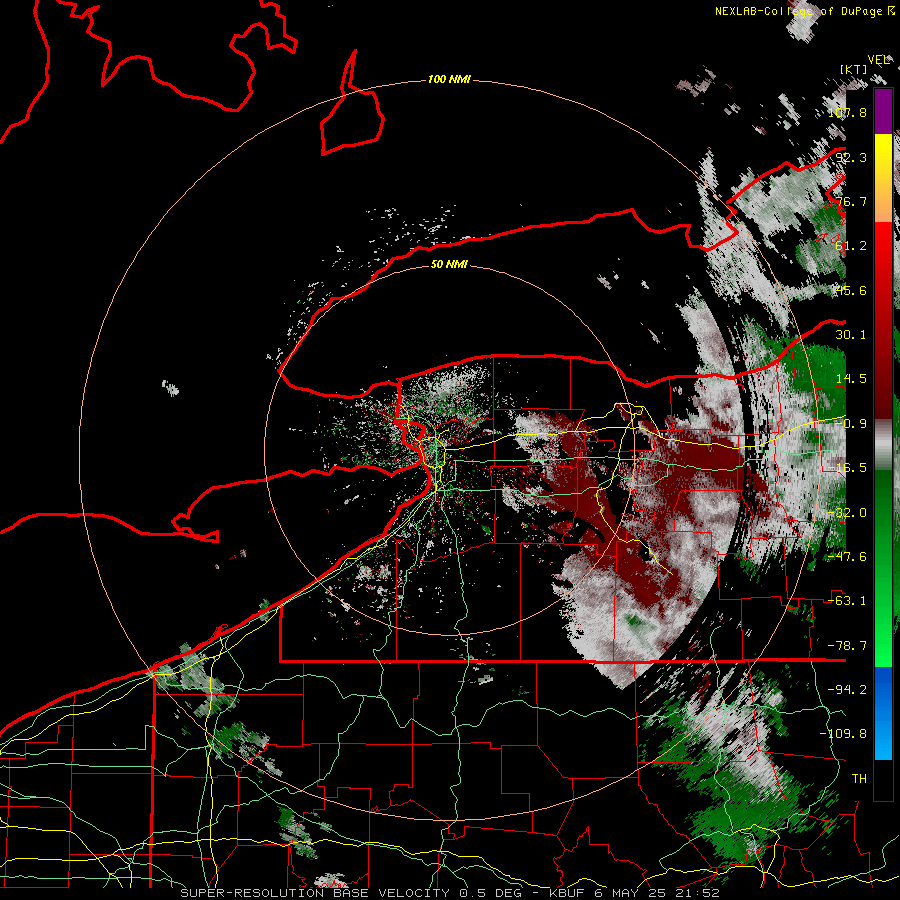The image size is (900, 900).
Task: Click the [KT] units label
Action: (854, 69)
